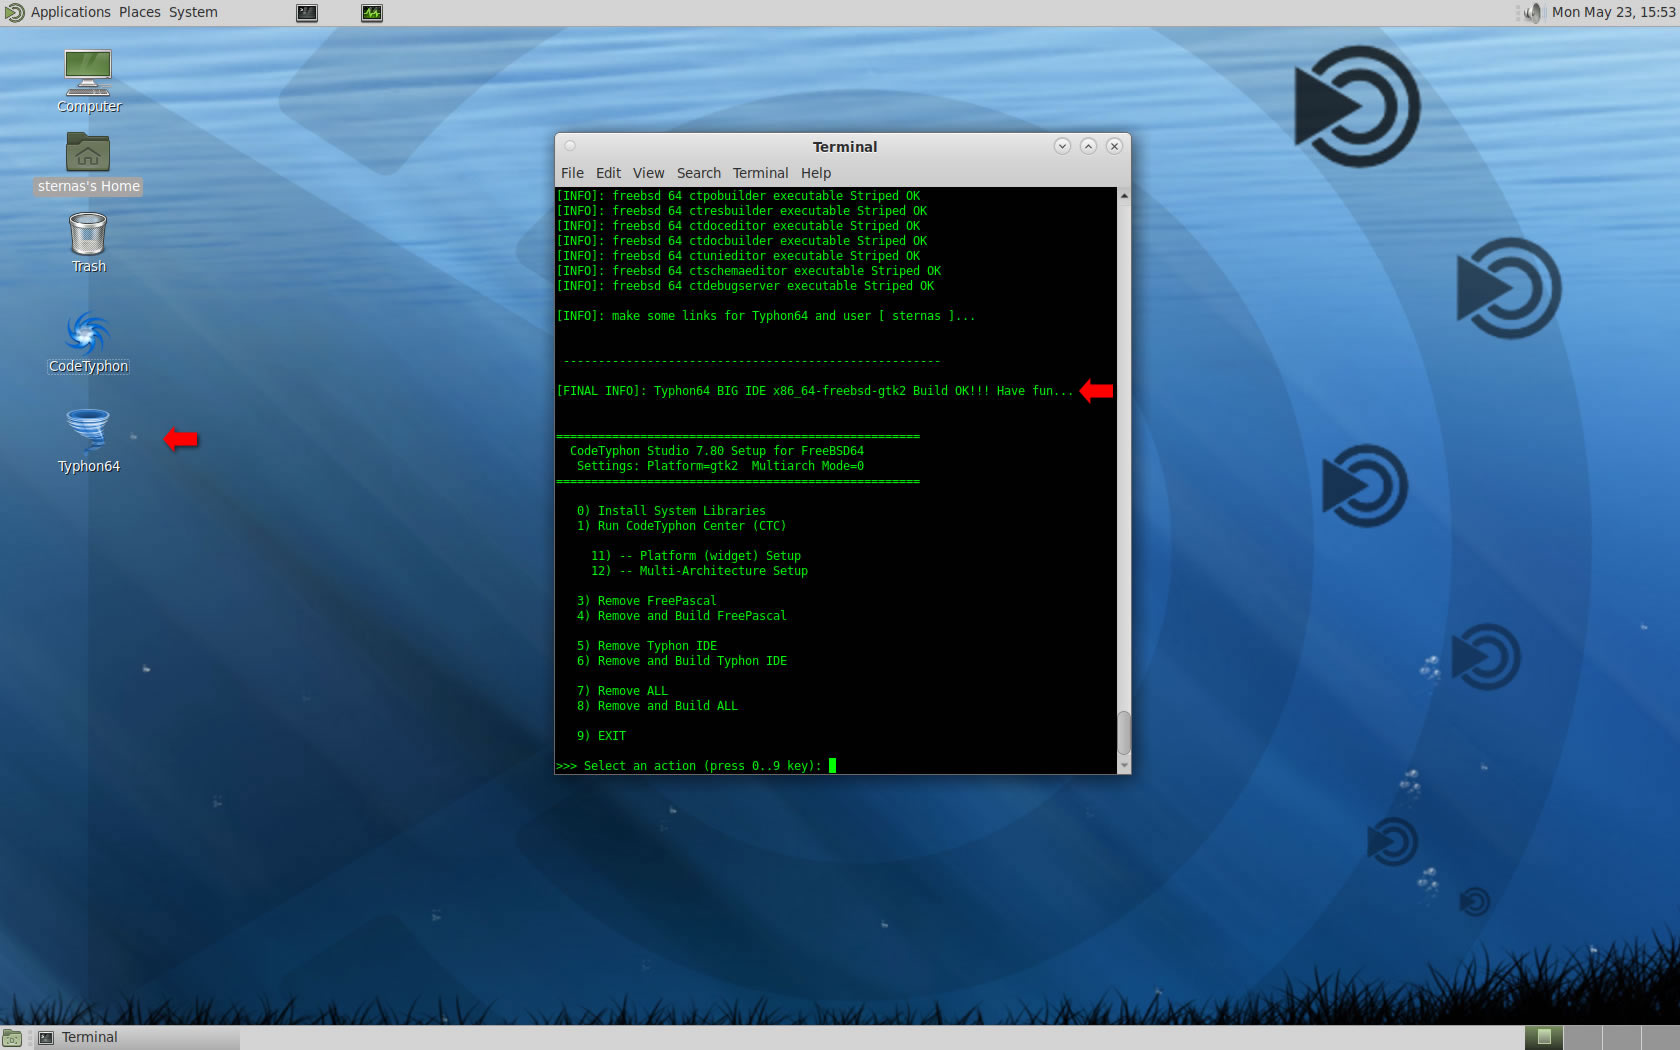Screen dimensions: 1680x1050
Task: Click the ctdebugserver executable Striped OK line
Action: pos(745,286)
